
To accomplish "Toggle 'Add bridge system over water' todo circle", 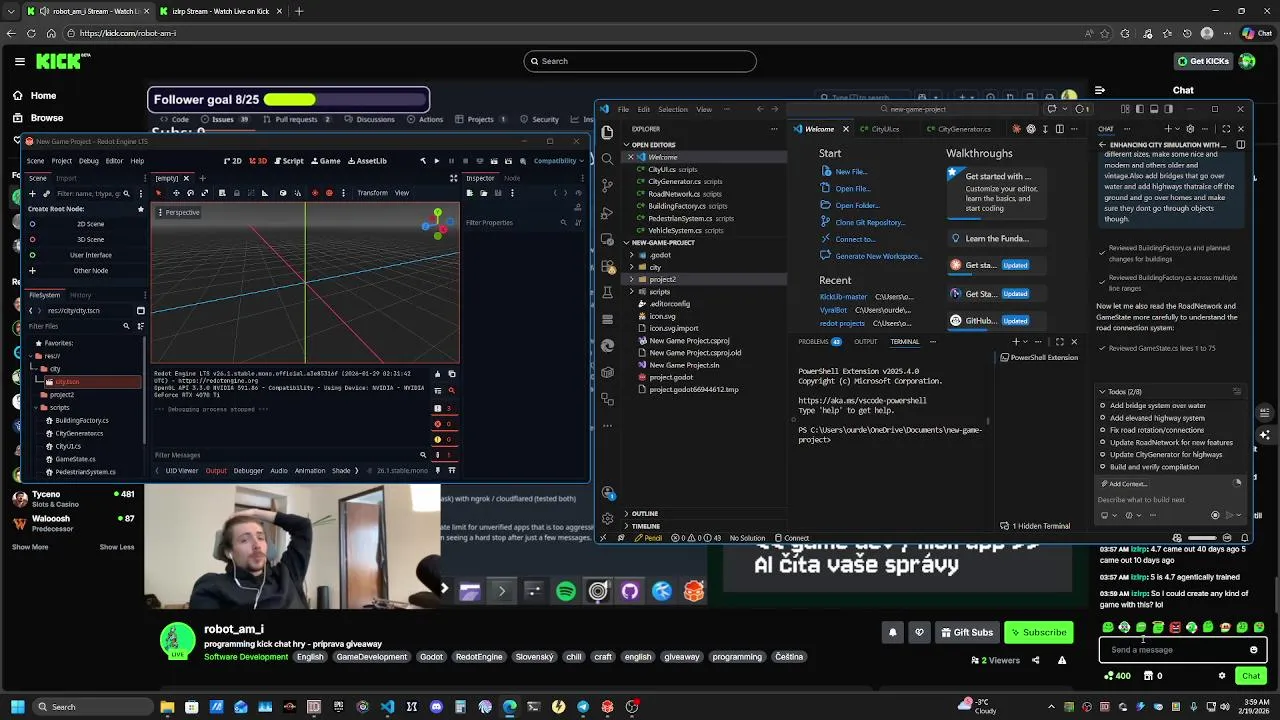I will point(1103,406).
